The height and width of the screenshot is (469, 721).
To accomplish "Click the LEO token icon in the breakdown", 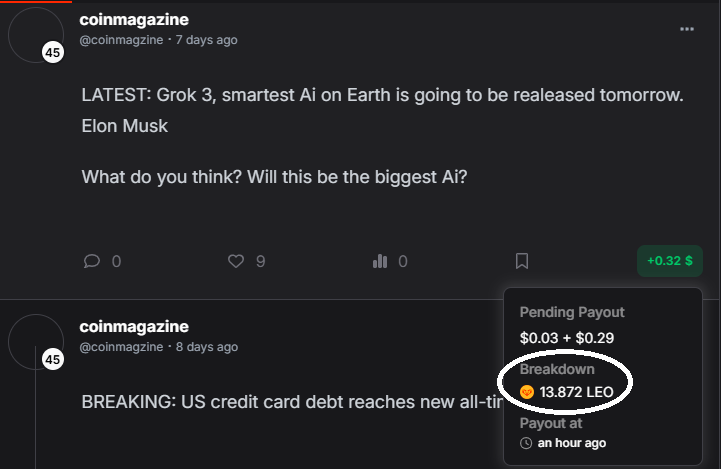I will click(526, 392).
